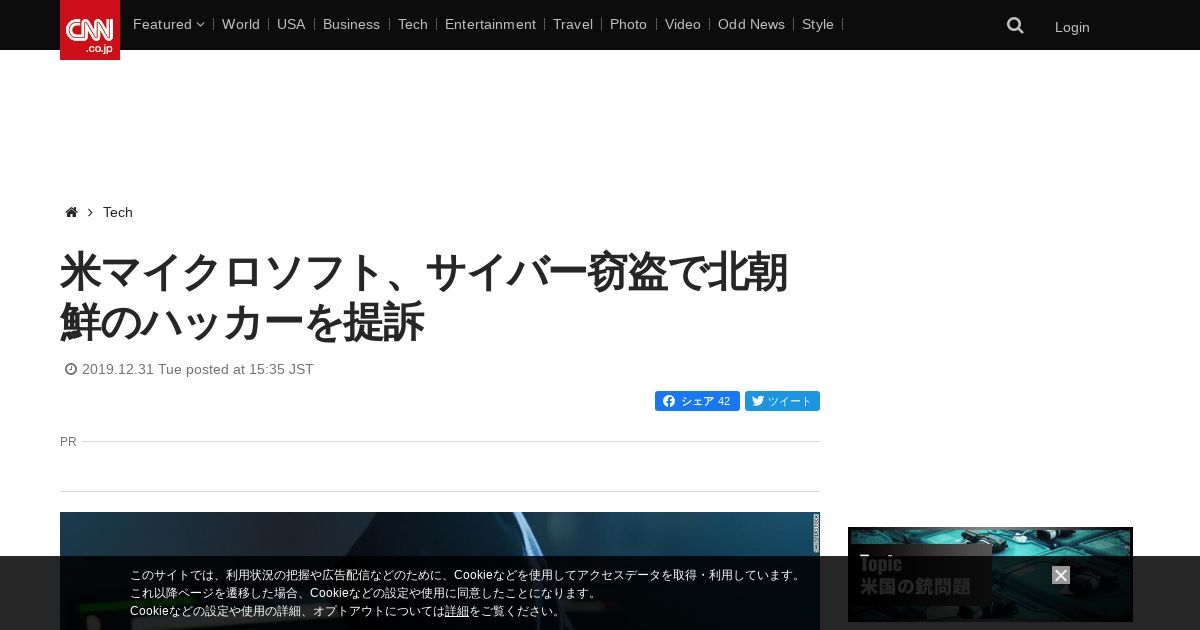1200x630 pixels.
Task: Click the Tech breadcrumb link
Action: (118, 212)
